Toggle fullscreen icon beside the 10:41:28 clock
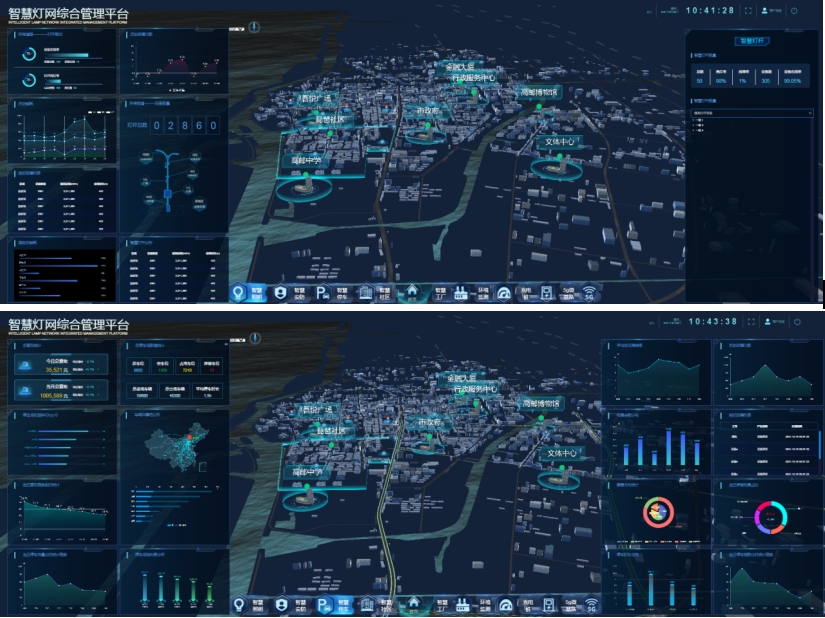The height and width of the screenshot is (618, 825). pos(747,10)
